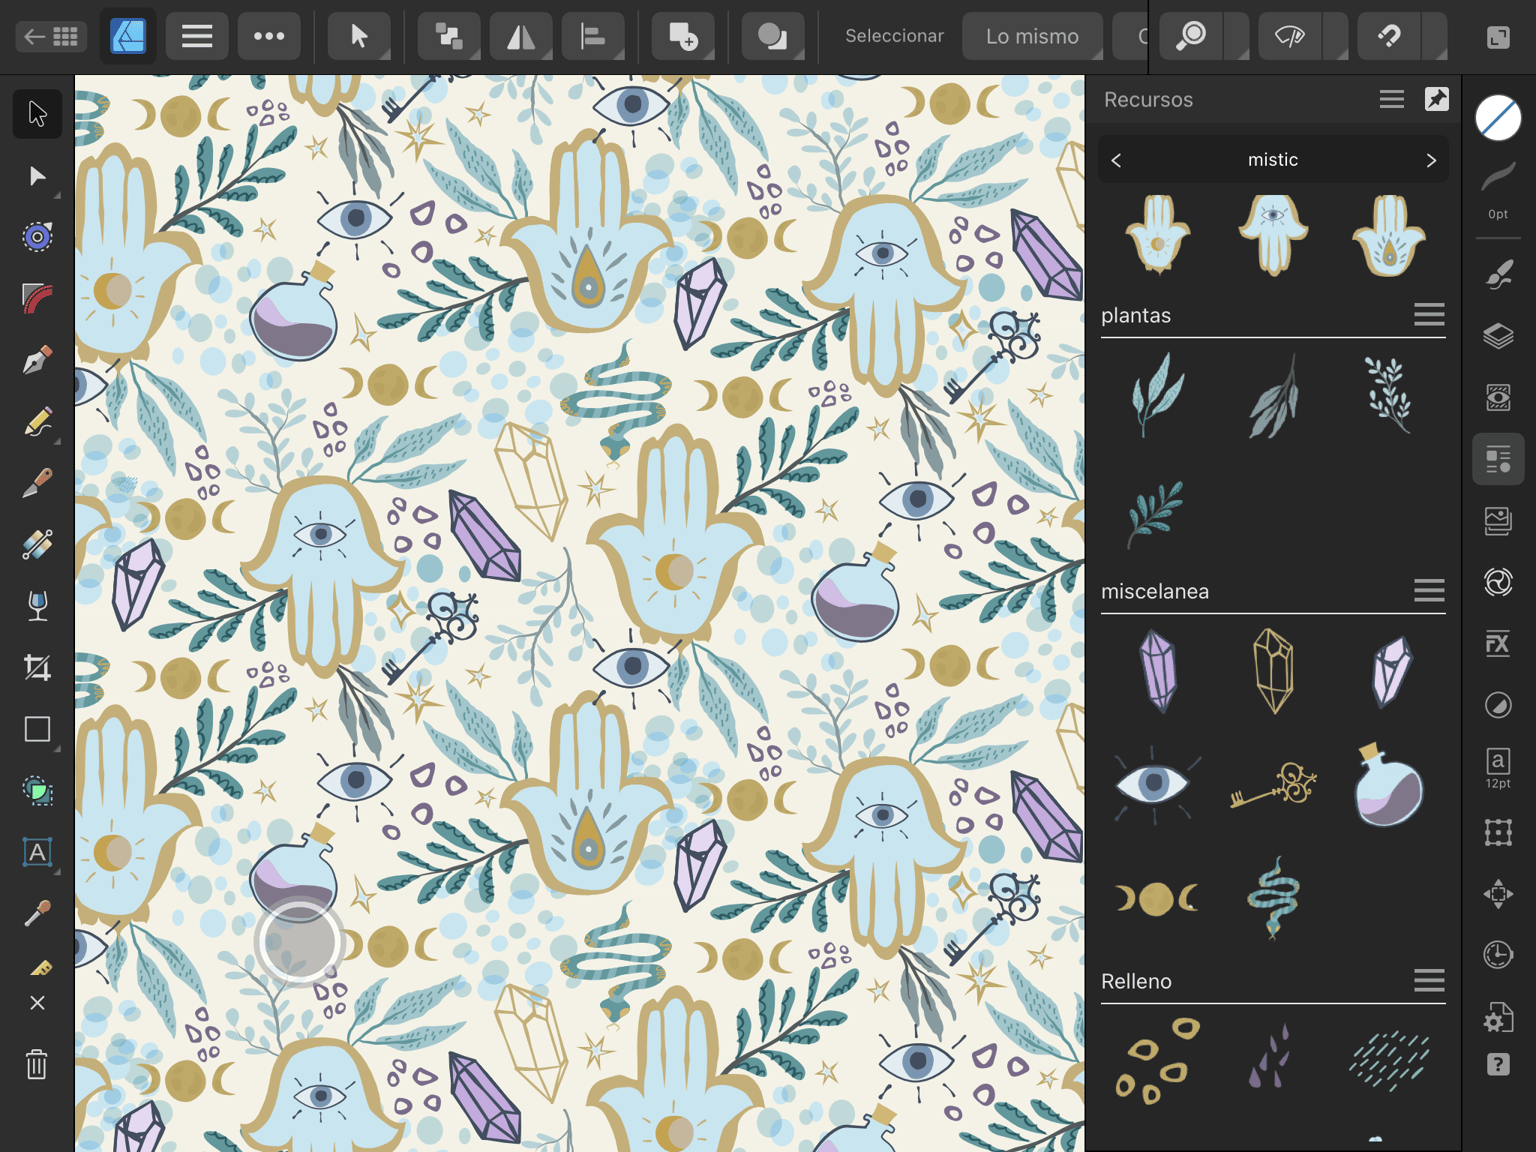This screenshot has width=1536, height=1152.
Task: Open the insertion target options
Action: 683,37
